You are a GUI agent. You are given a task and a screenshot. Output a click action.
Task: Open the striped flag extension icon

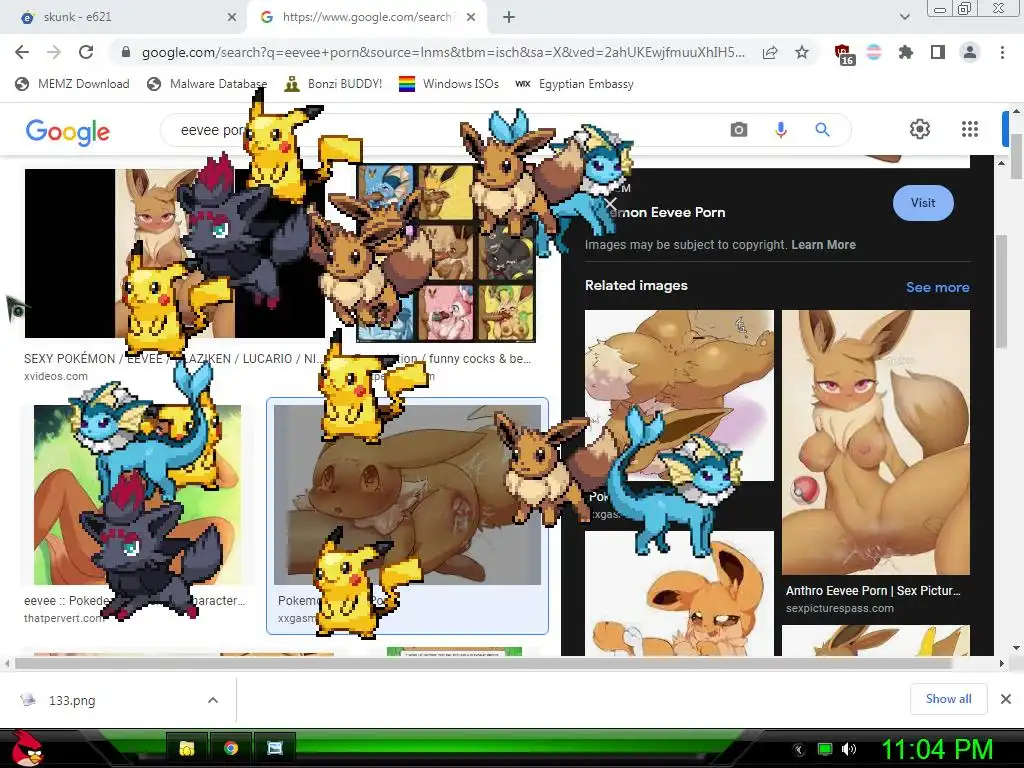click(x=874, y=52)
